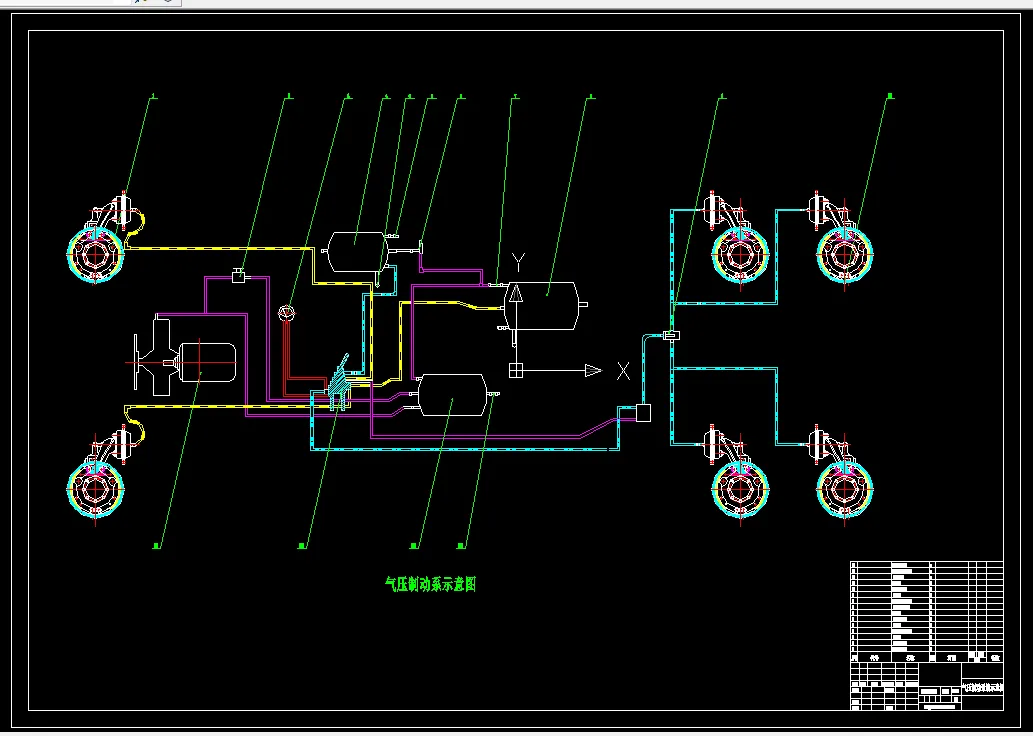1033x736 pixels.
Task: Select the lower air reservoir tank
Action: point(453,395)
